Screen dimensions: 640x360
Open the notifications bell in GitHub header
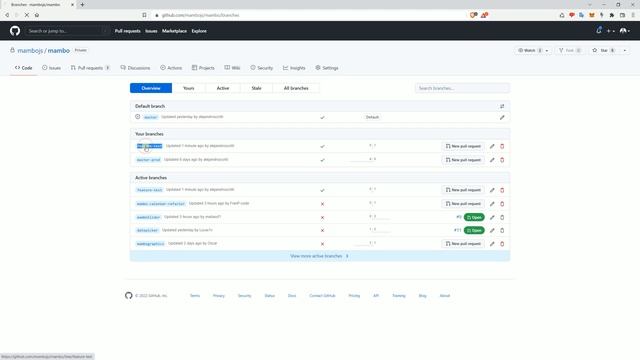point(599,31)
